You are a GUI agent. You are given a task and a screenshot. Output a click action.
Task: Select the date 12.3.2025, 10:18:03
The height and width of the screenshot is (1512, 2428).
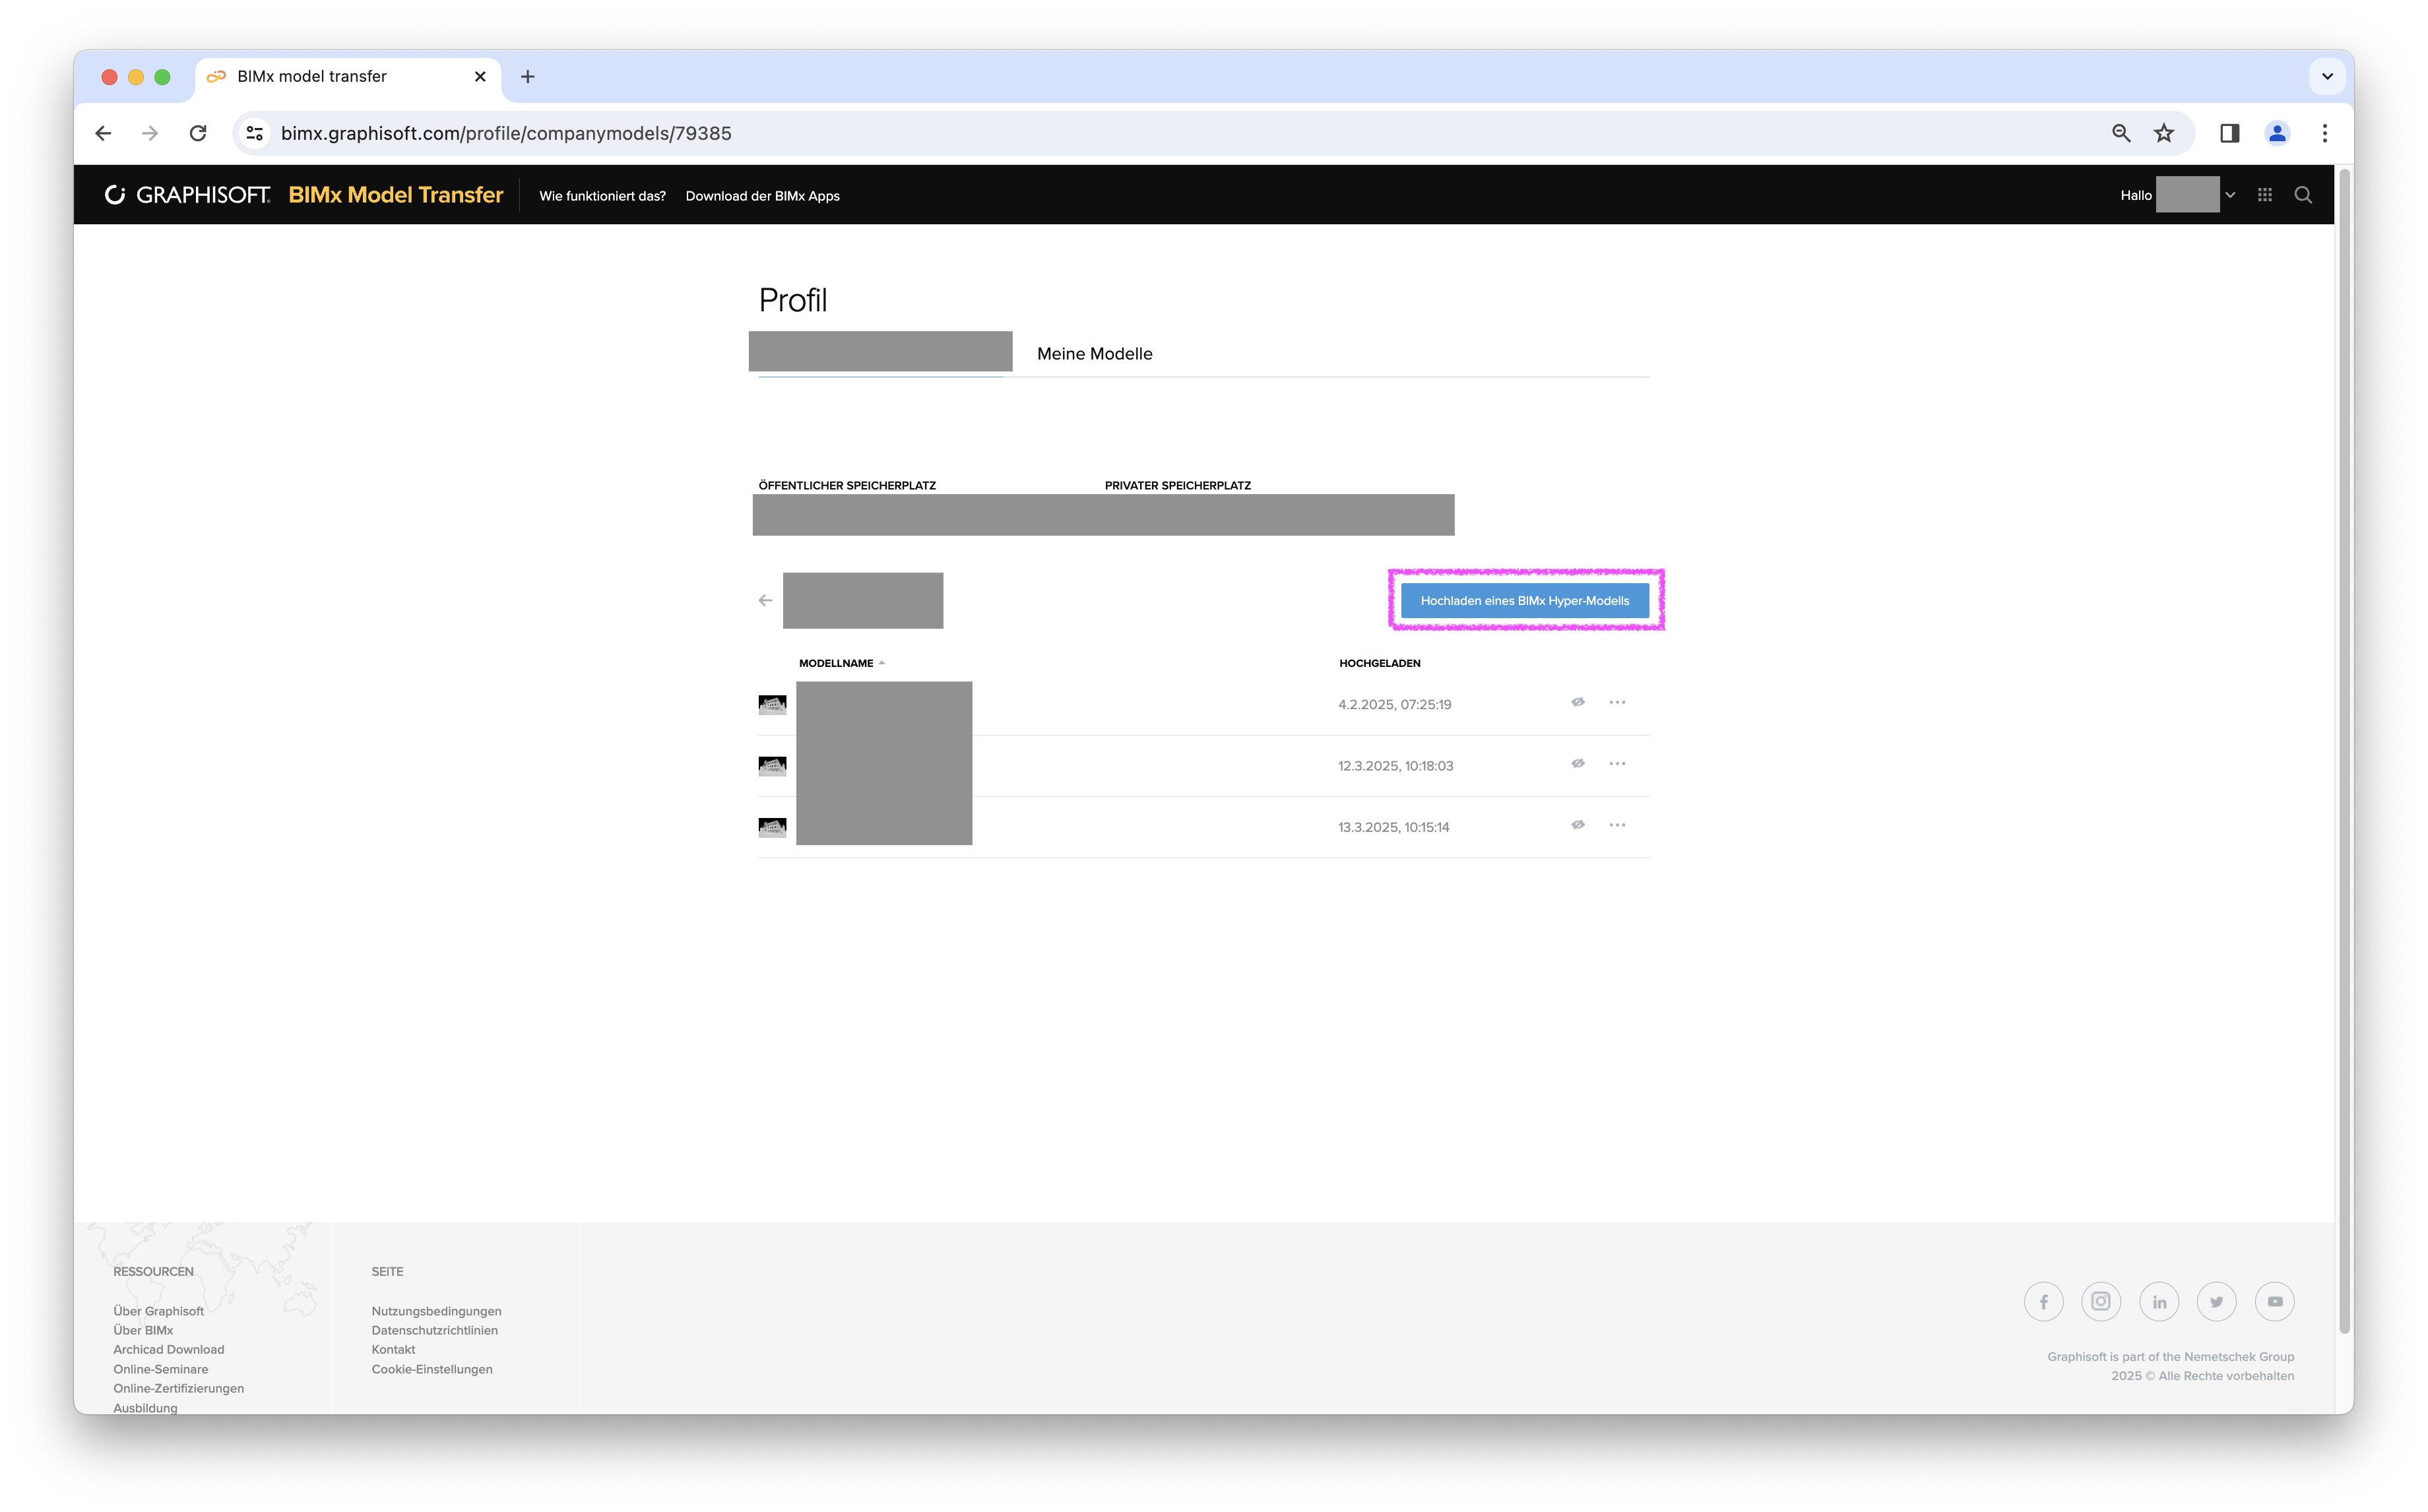(x=1395, y=766)
